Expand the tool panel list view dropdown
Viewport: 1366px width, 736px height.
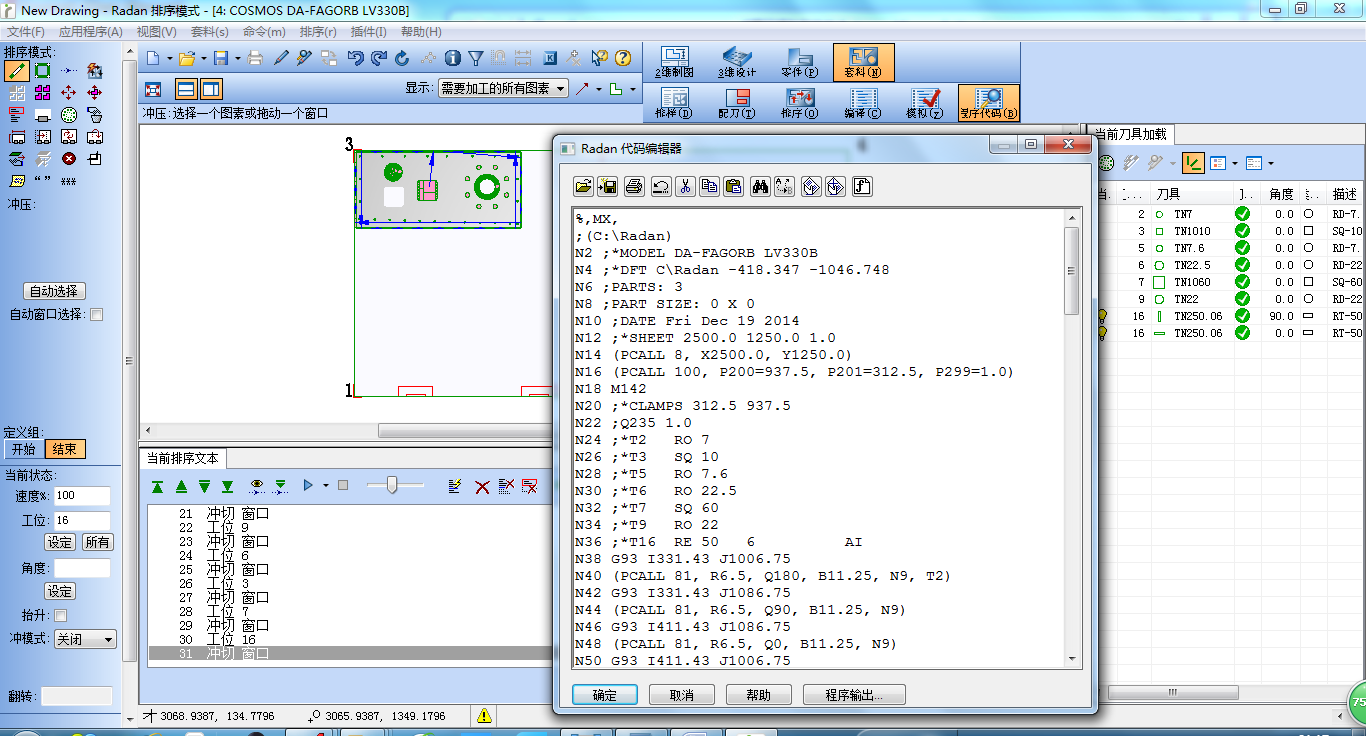click(x=1235, y=163)
